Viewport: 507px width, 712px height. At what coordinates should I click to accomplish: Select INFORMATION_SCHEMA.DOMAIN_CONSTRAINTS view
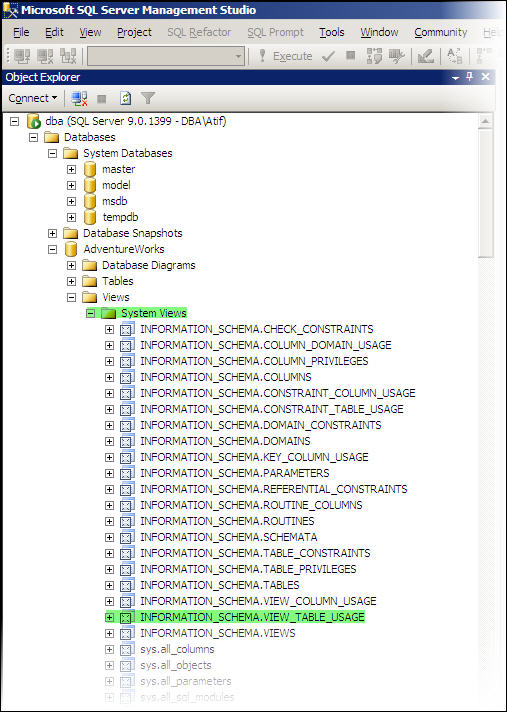coord(261,425)
